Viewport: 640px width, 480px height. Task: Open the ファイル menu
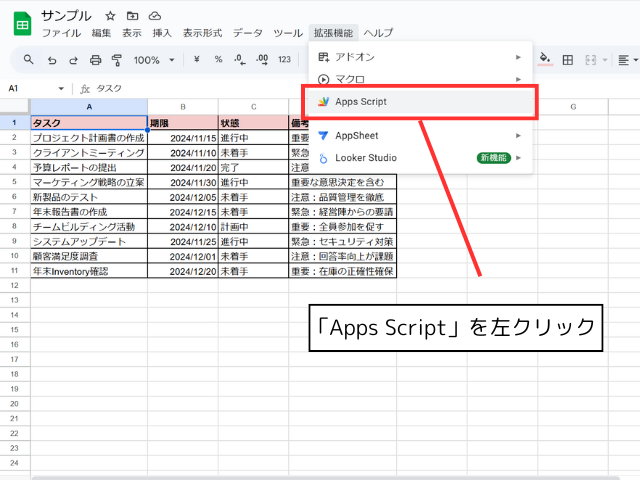pos(62,33)
